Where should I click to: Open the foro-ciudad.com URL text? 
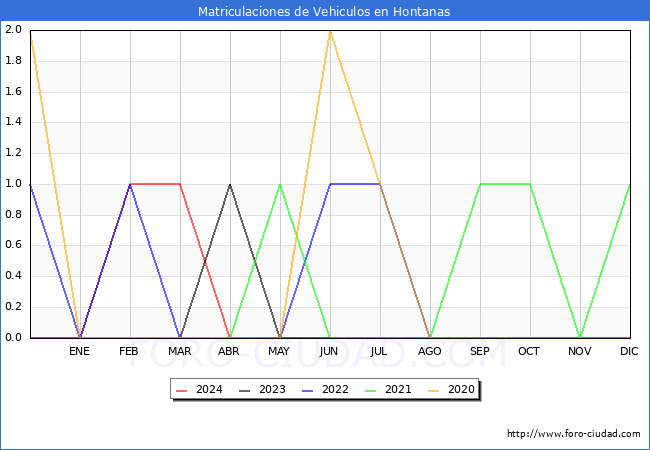pyautogui.click(x=574, y=434)
